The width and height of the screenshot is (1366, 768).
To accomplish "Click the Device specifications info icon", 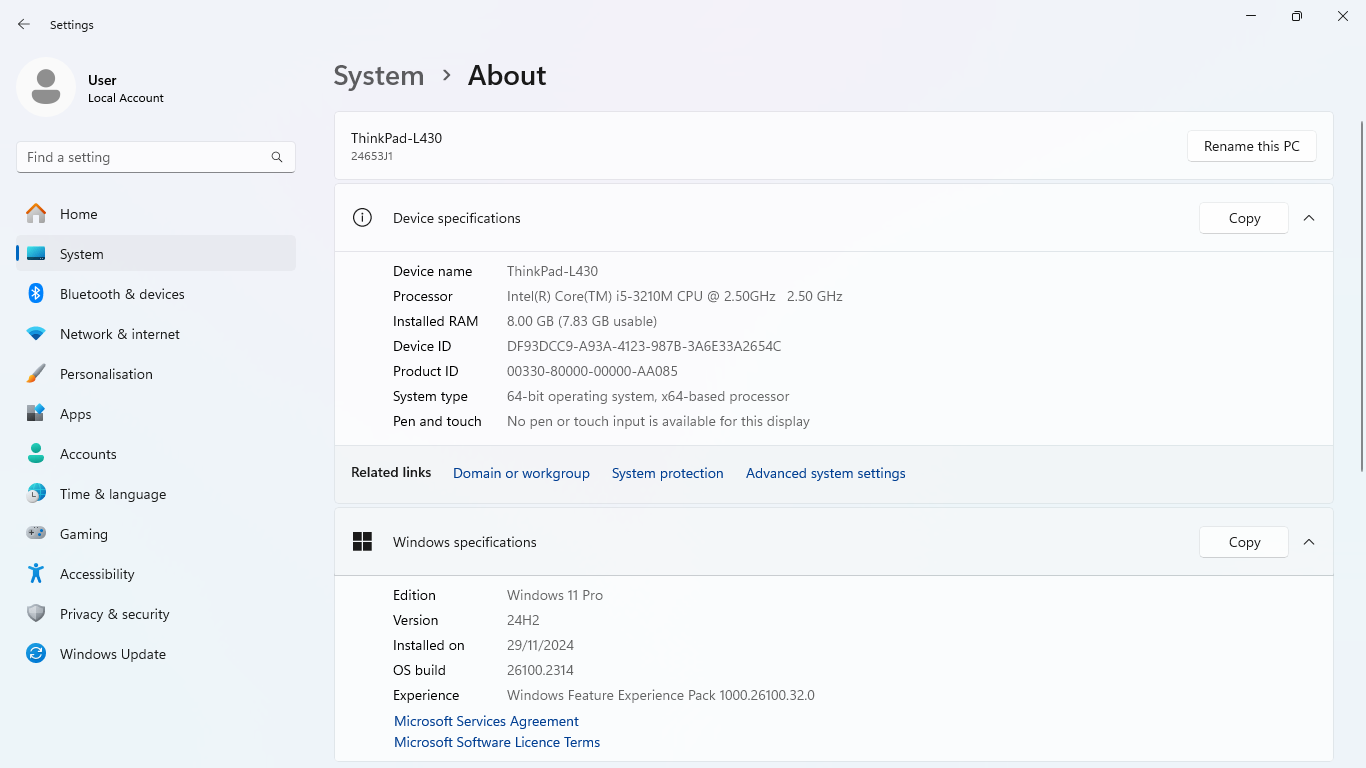I will pyautogui.click(x=362, y=218).
